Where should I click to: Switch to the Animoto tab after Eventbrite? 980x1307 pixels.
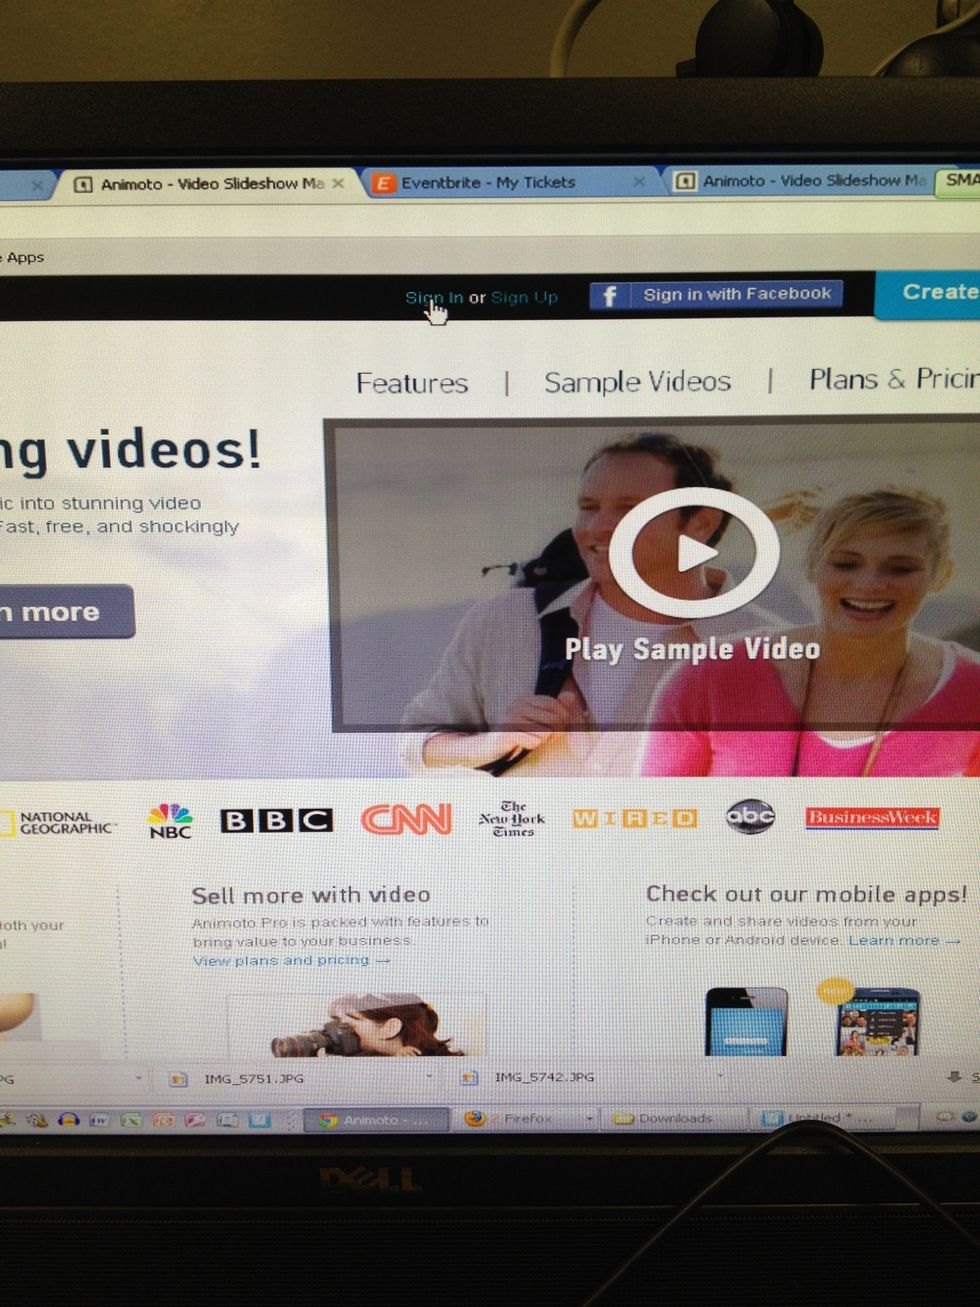(800, 181)
